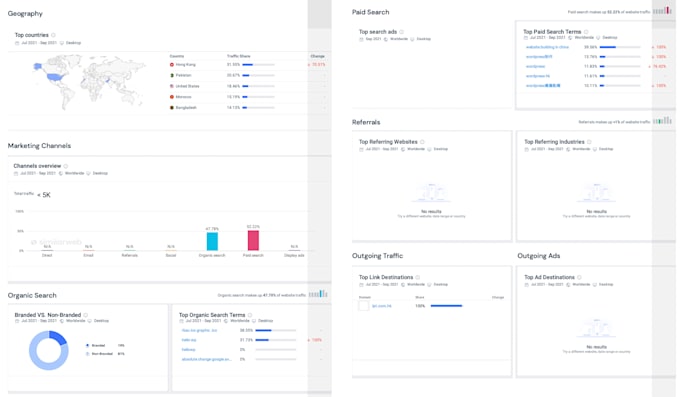Screen dimensions: 680x397
Task: Click the Paid search bar in channels chart
Action: tap(253, 240)
